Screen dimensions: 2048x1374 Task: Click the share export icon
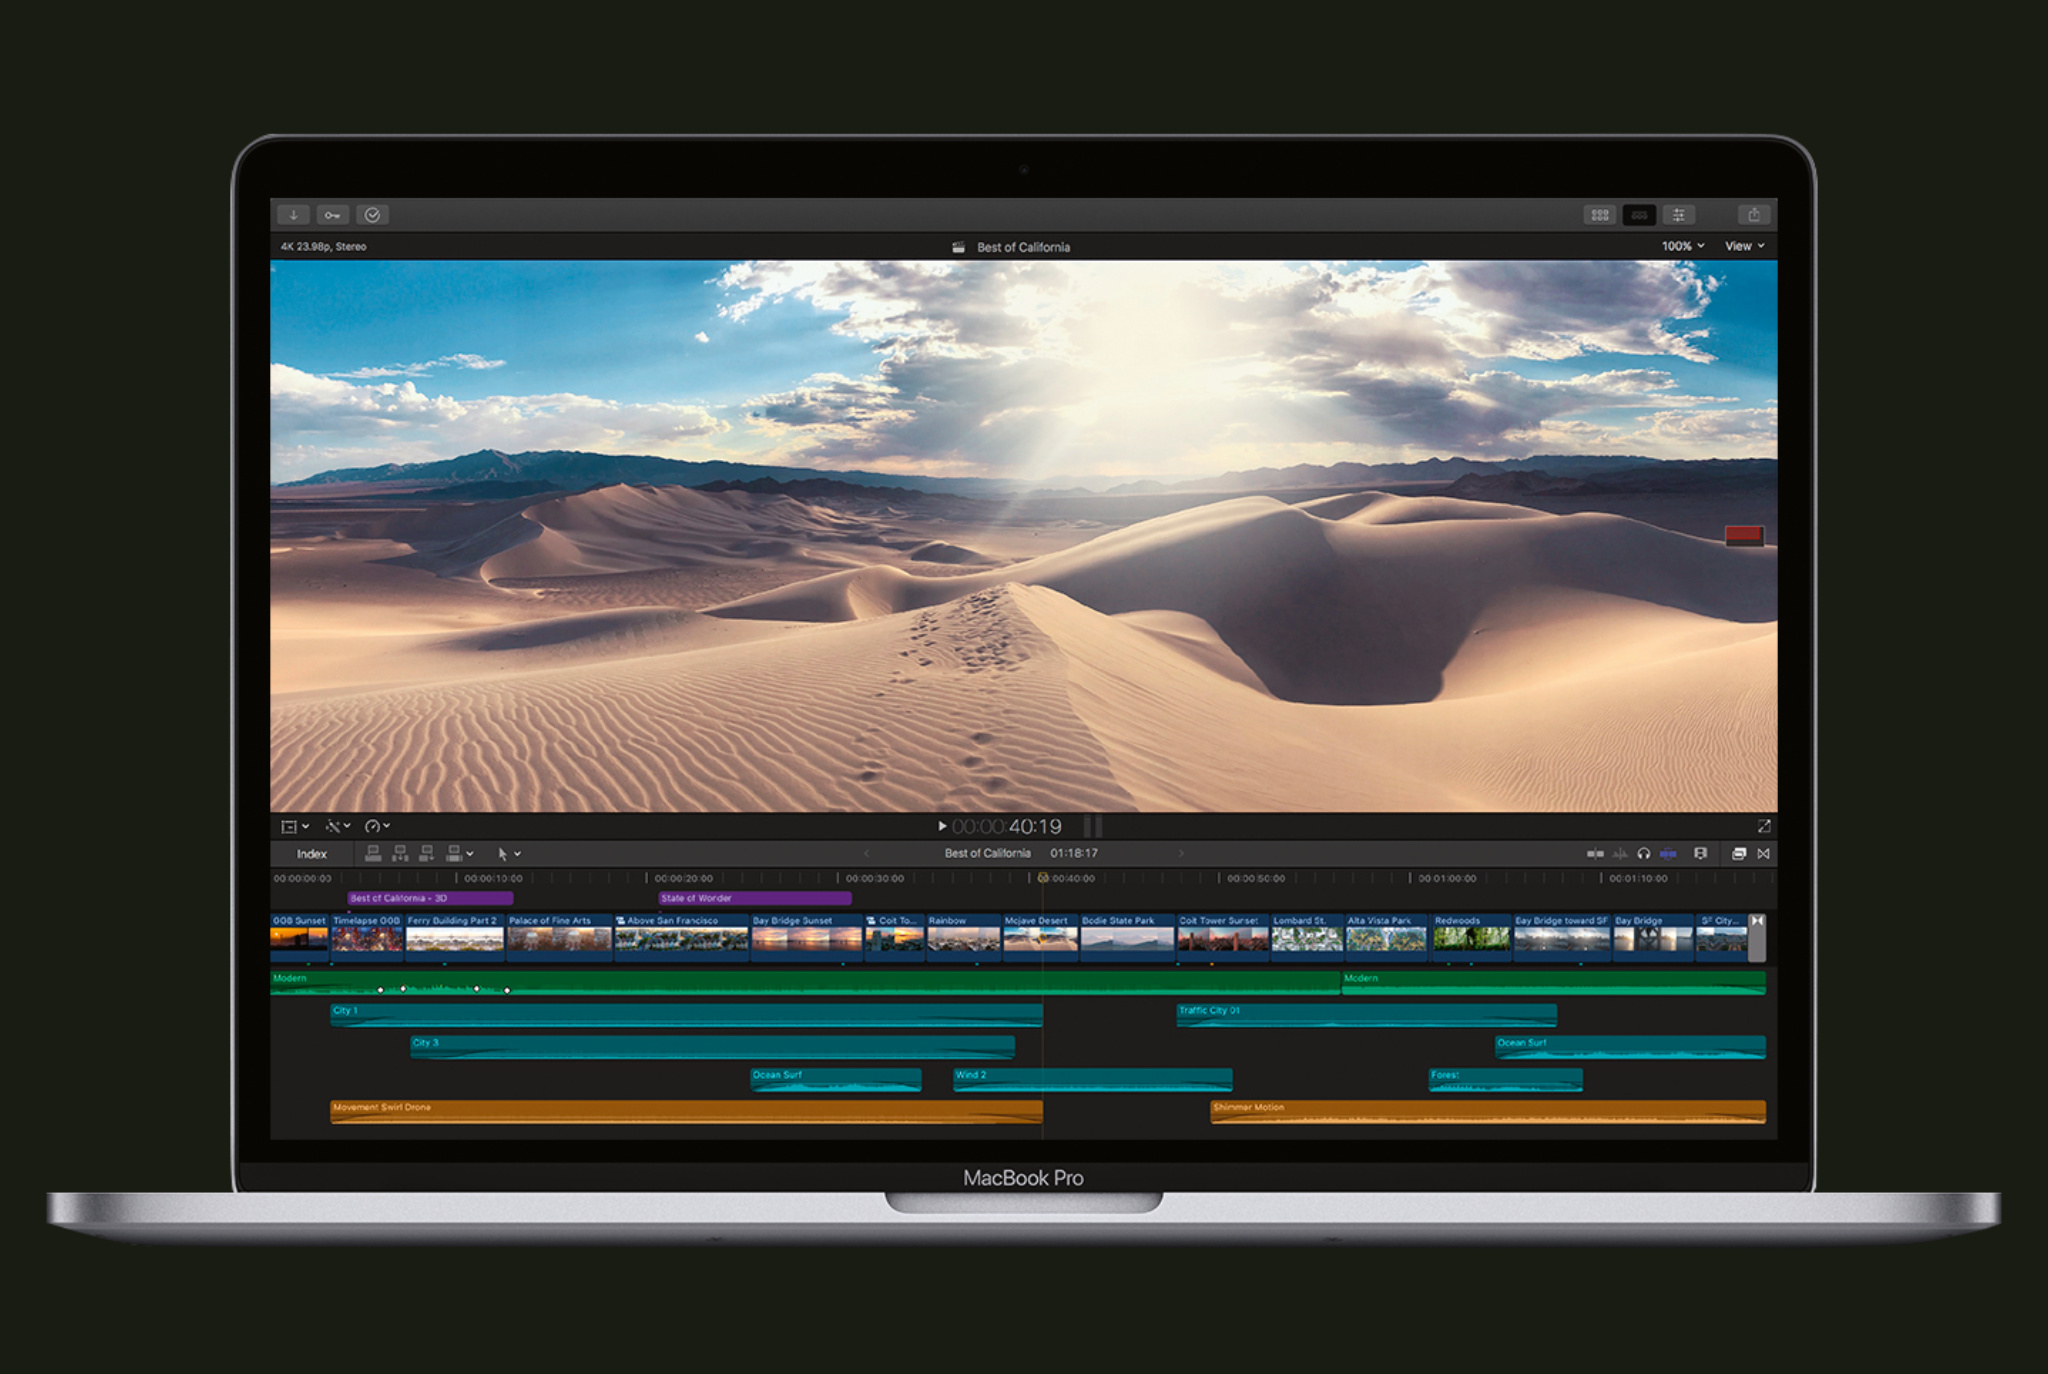(x=1754, y=215)
